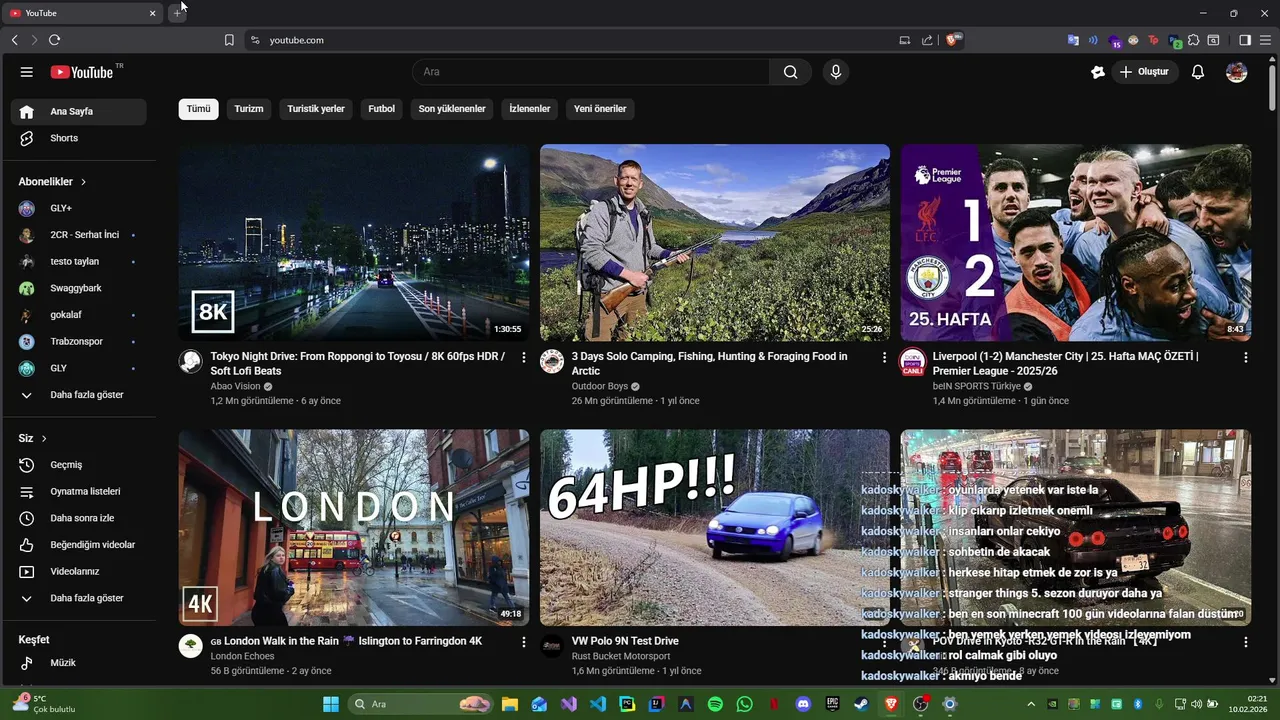Open options menu for London Walk video
The width and height of the screenshot is (1280, 720).
523,642
